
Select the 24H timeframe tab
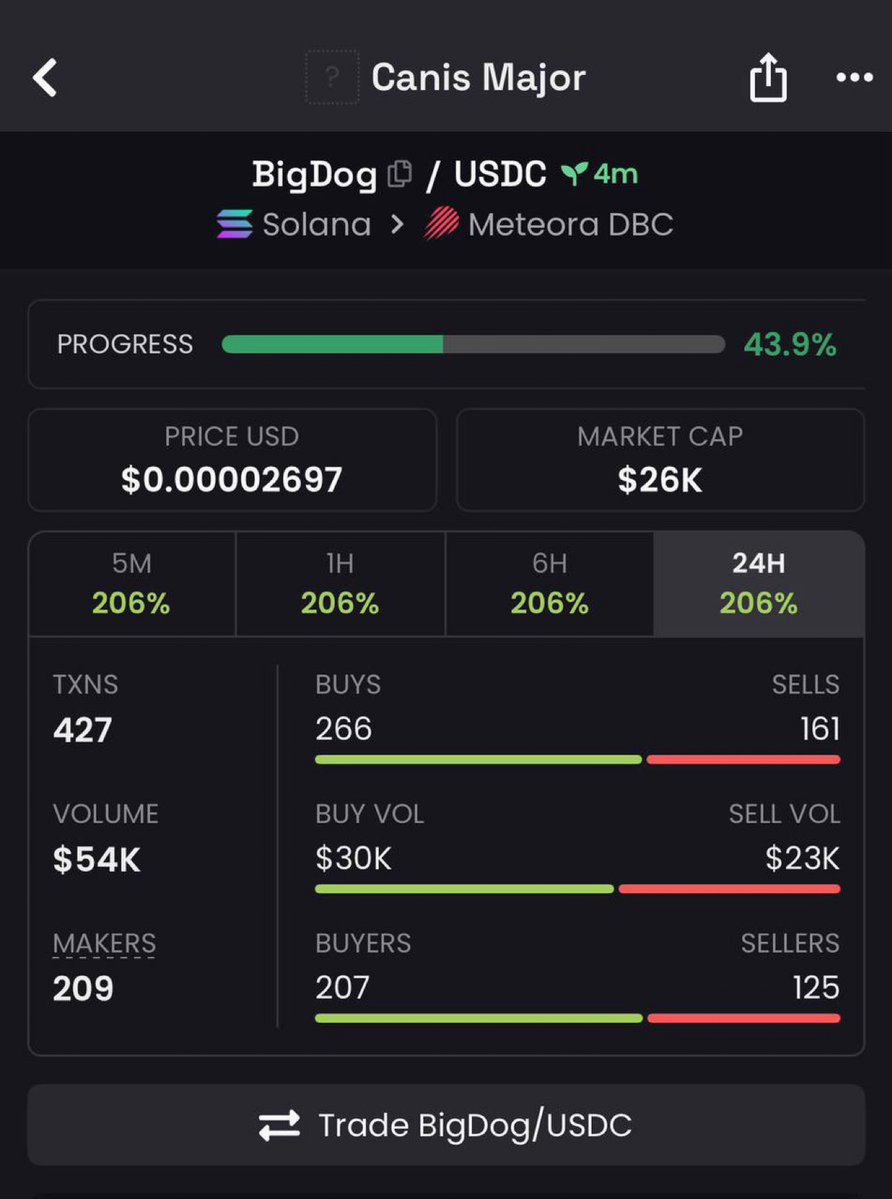click(759, 583)
